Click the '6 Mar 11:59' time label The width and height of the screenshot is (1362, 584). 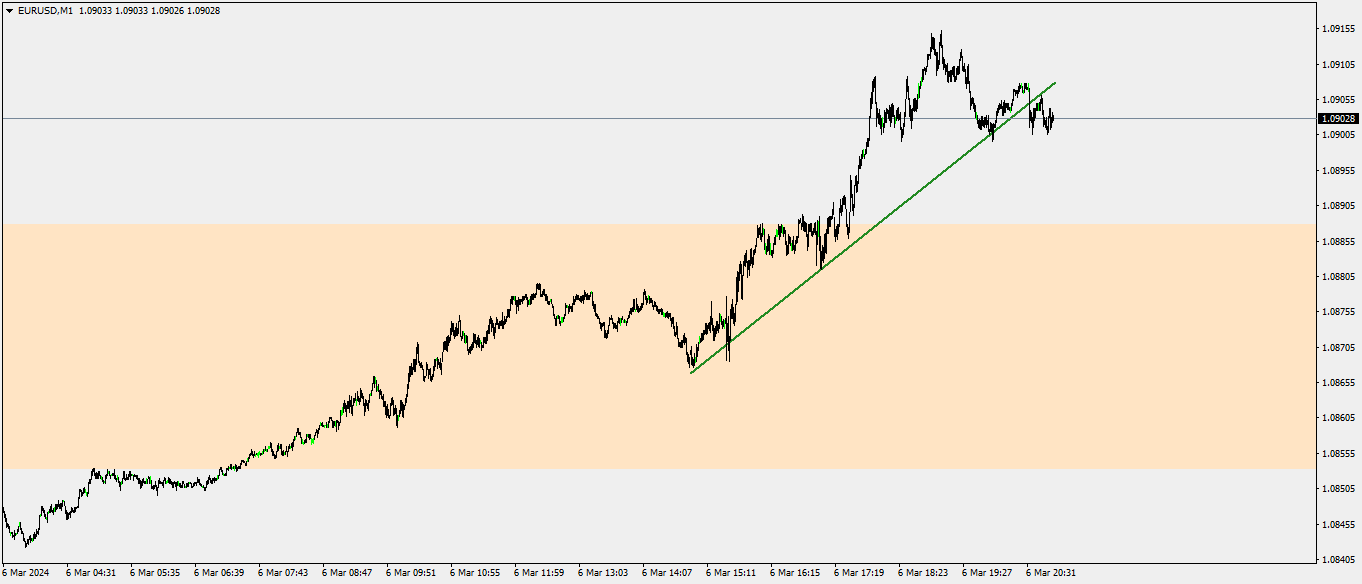[x=539, y=574]
